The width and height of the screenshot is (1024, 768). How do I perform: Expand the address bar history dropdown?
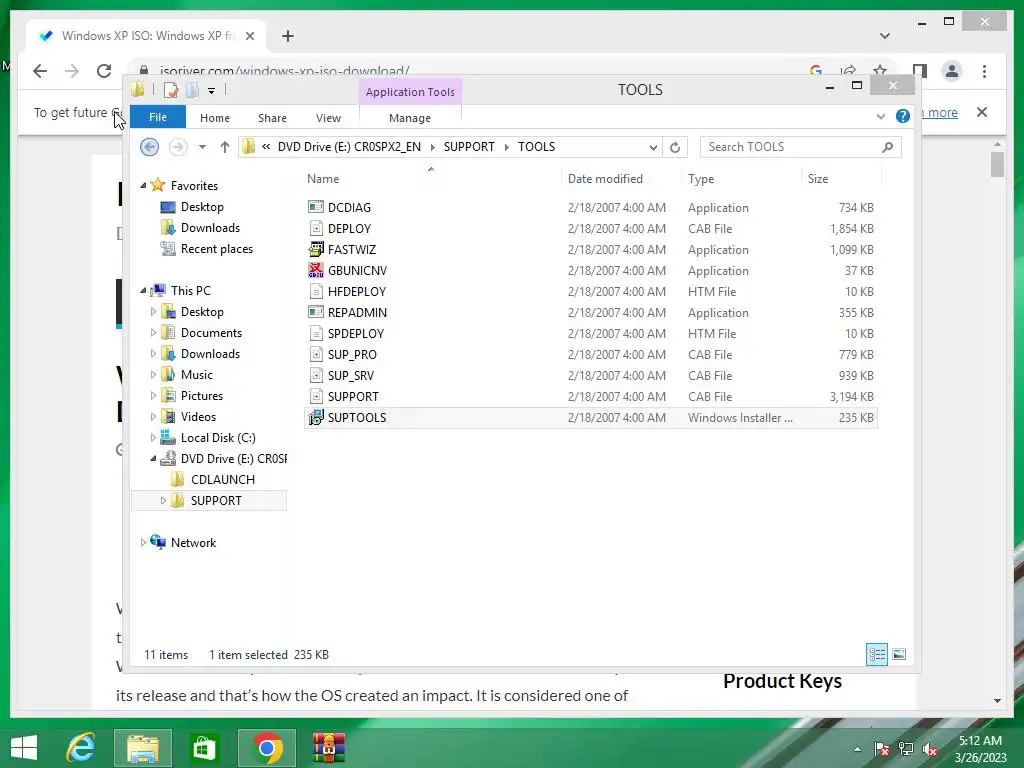pos(652,148)
